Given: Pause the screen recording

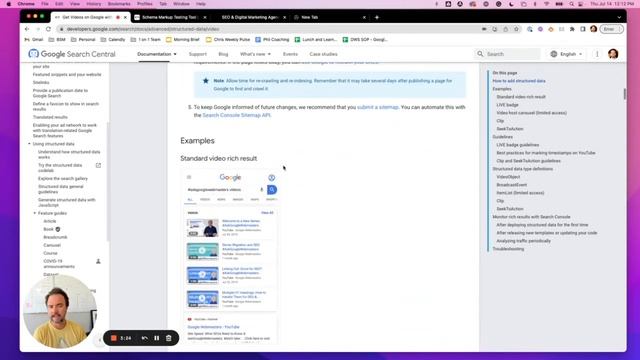Looking at the screenshot, I should tap(157, 338).
